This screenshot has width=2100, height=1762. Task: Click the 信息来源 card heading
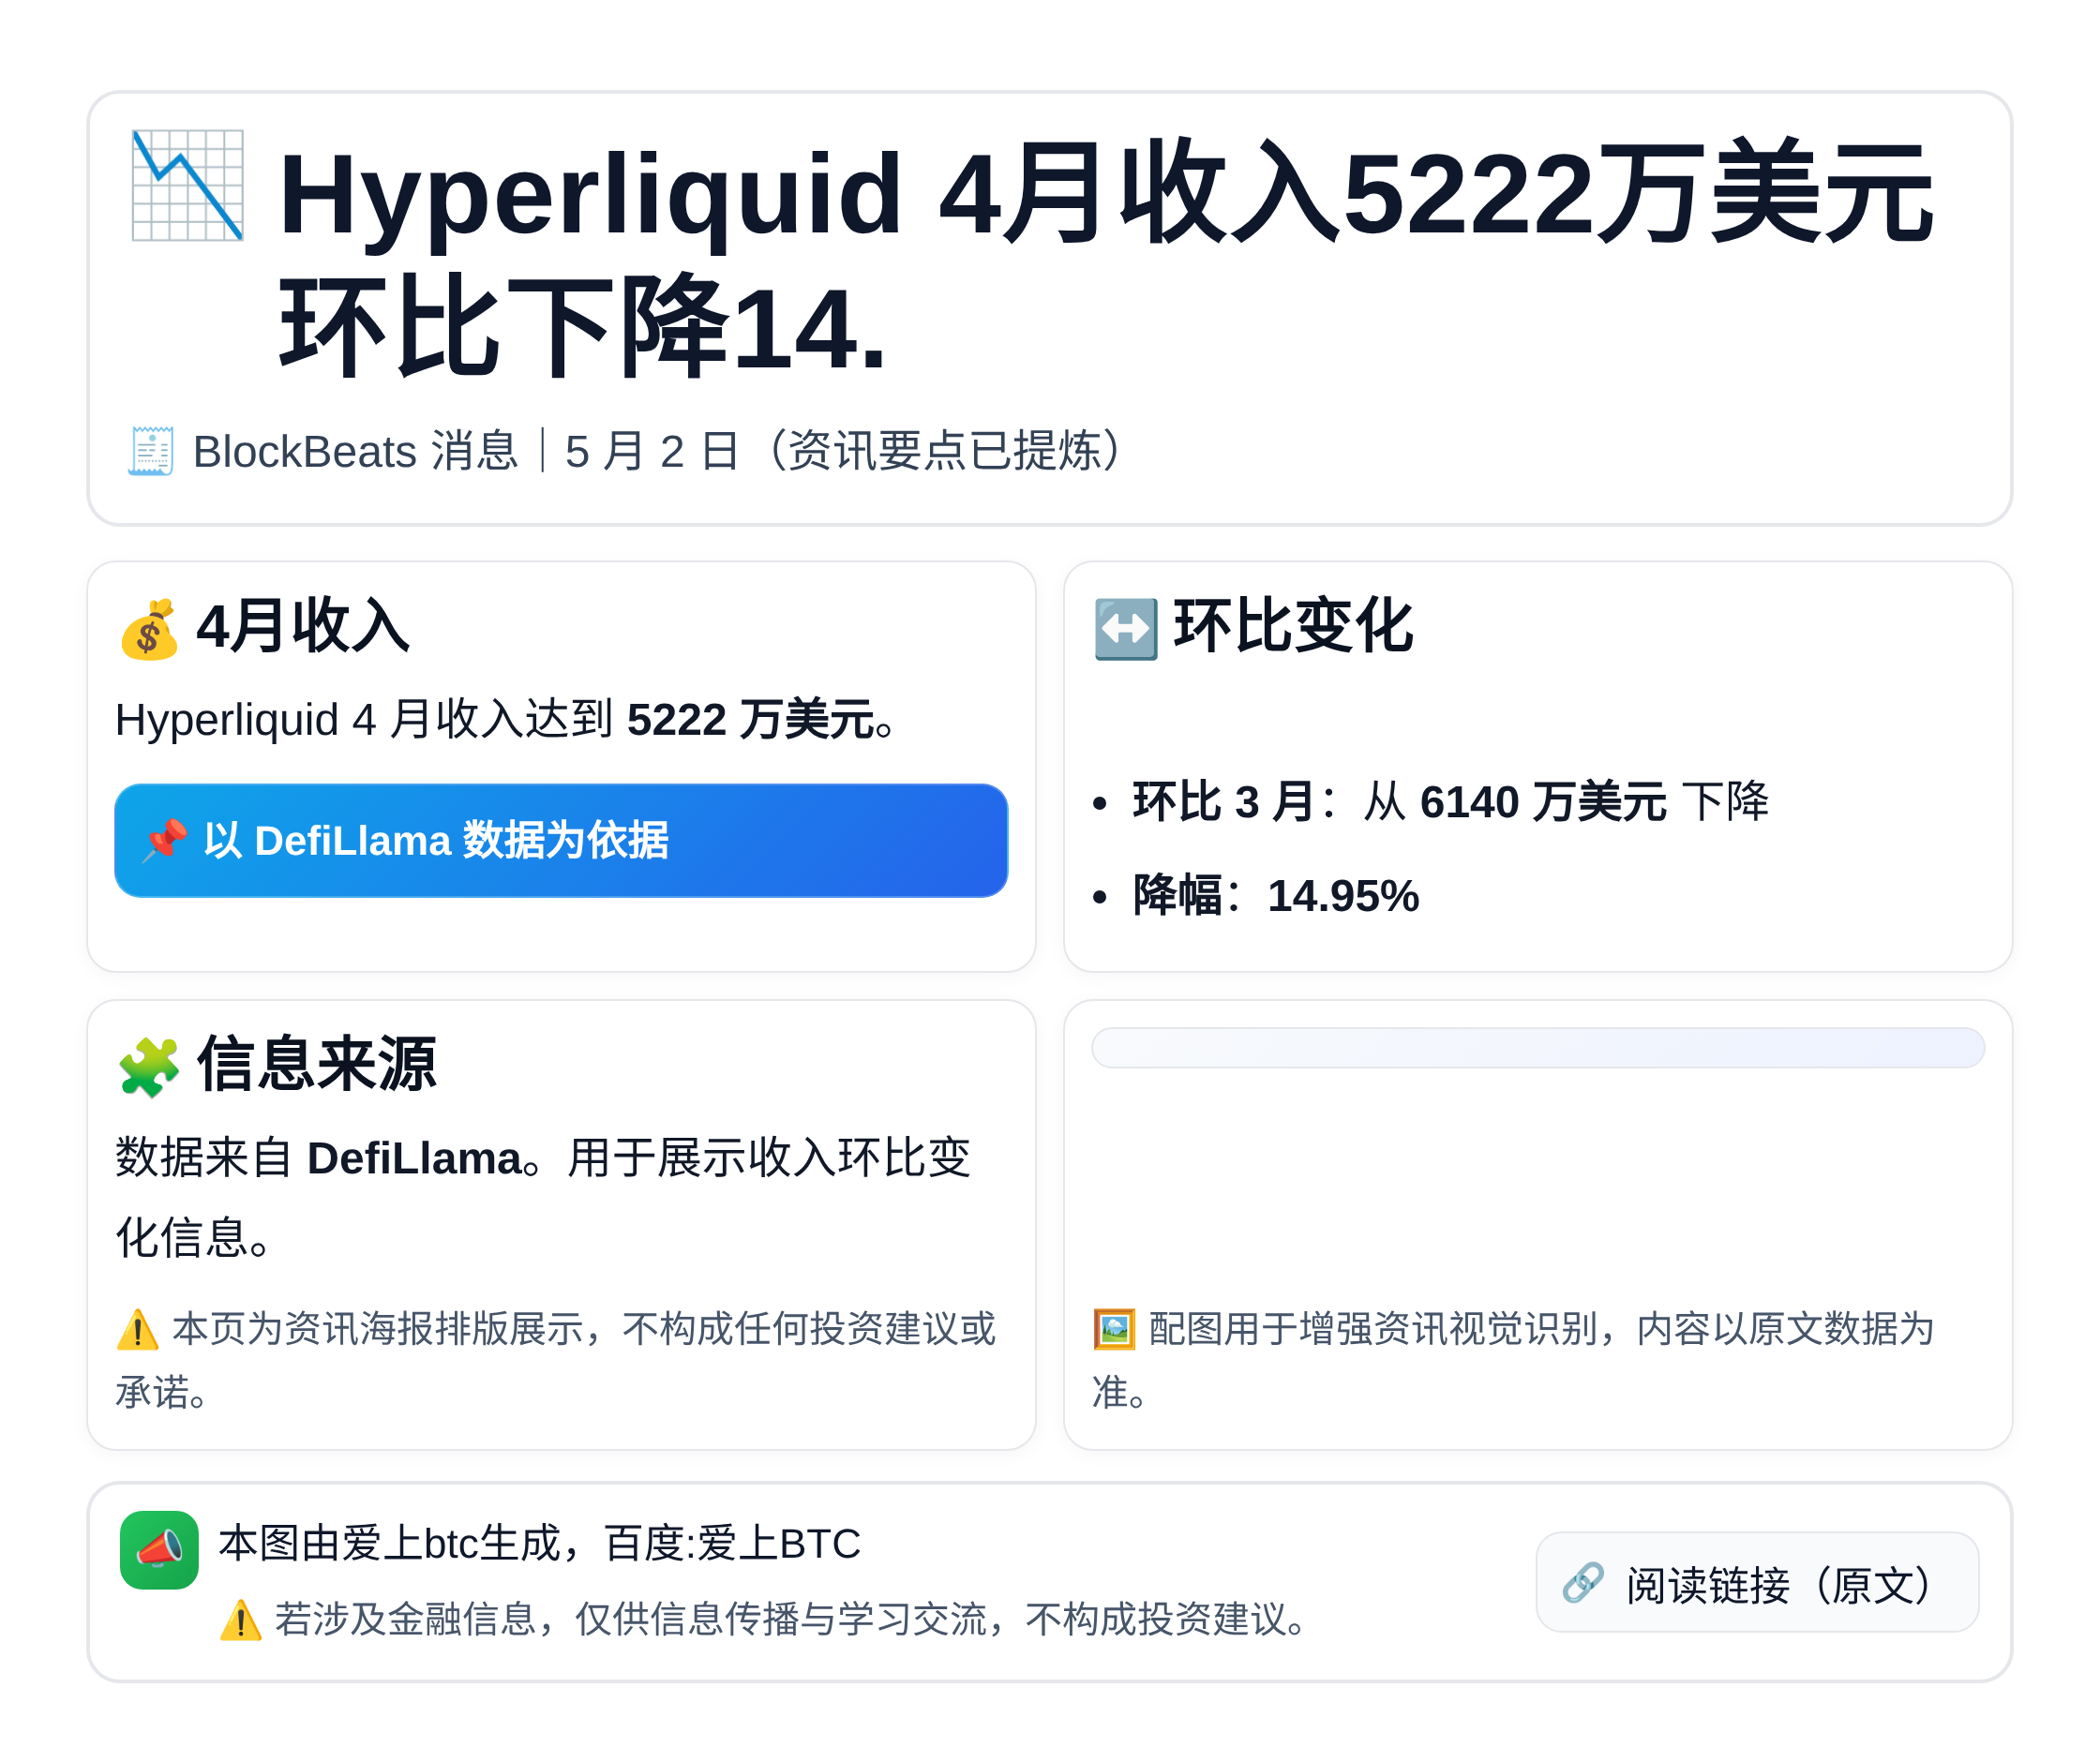tap(317, 1065)
